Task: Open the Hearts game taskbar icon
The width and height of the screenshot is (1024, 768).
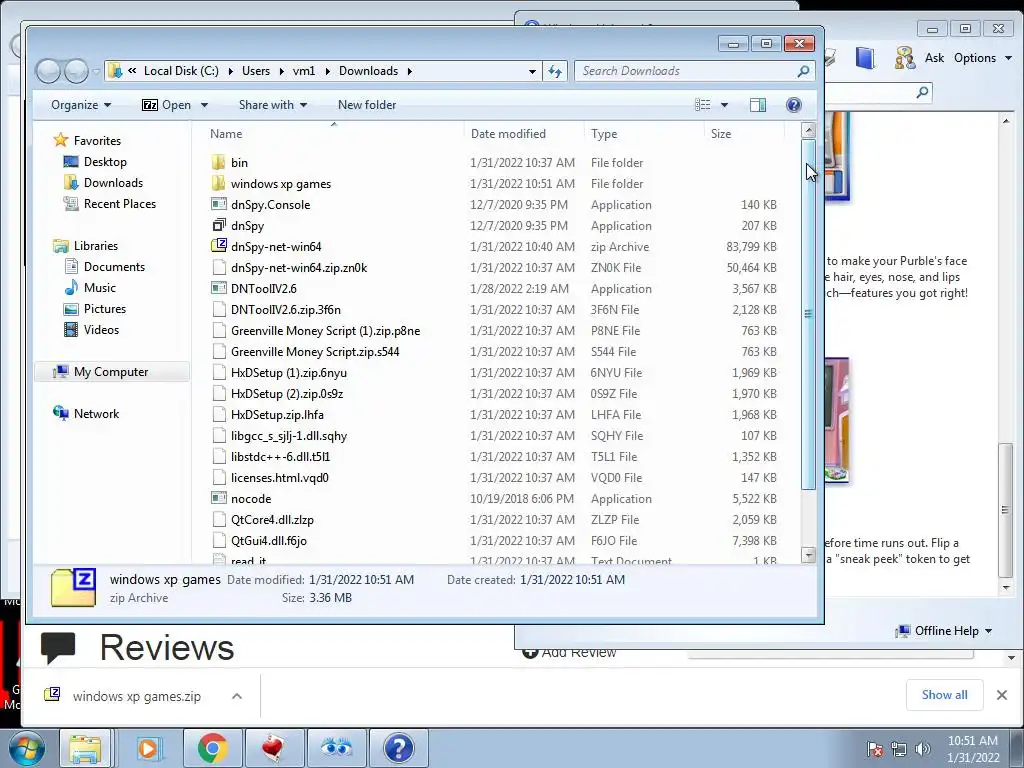Action: point(274,748)
